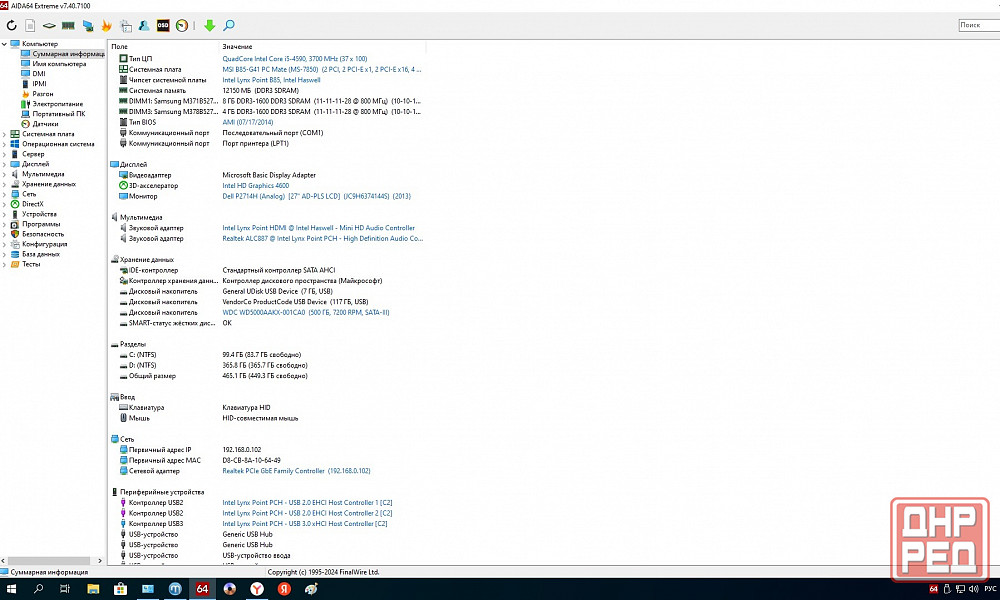Select Разгон in the sidebar tree

click(x=43, y=94)
